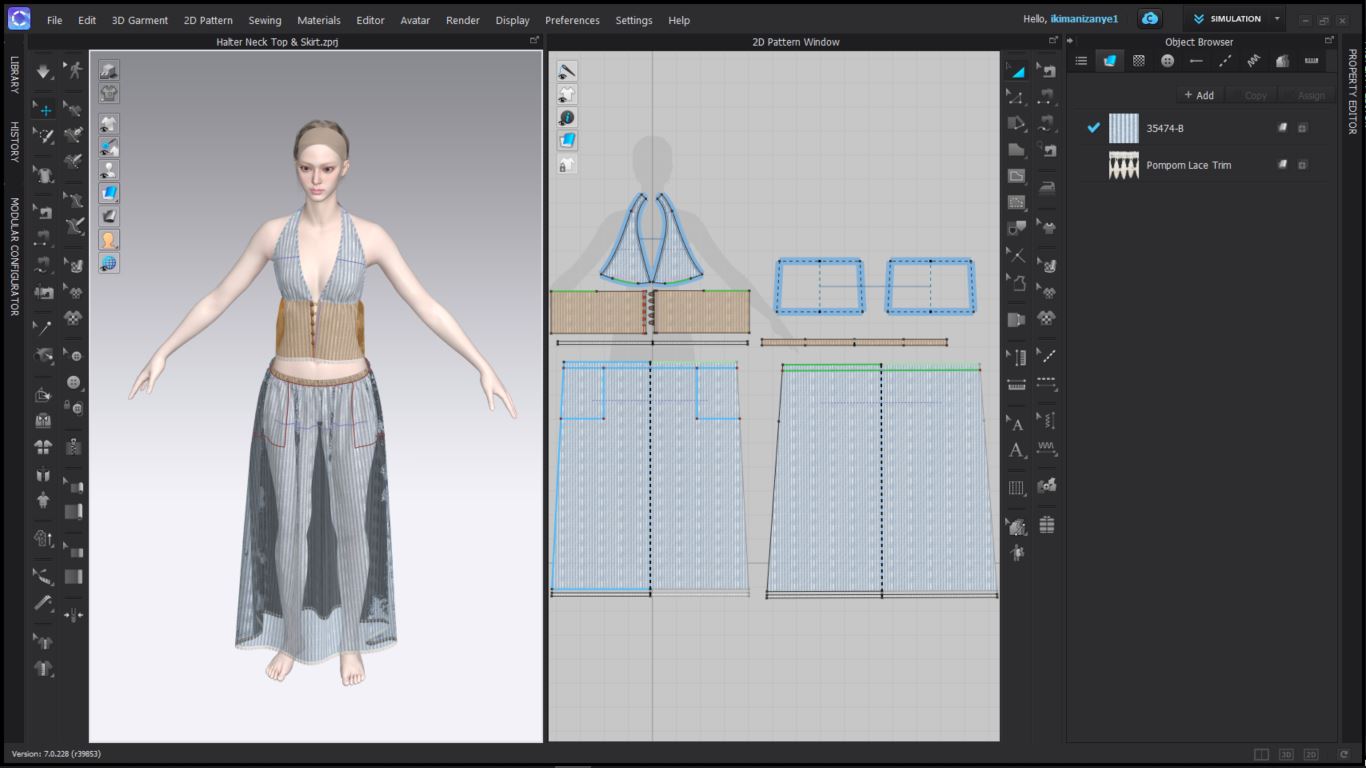Open the Avatar menu
Screen dimensions: 1366x768
pyautogui.click(x=415, y=20)
